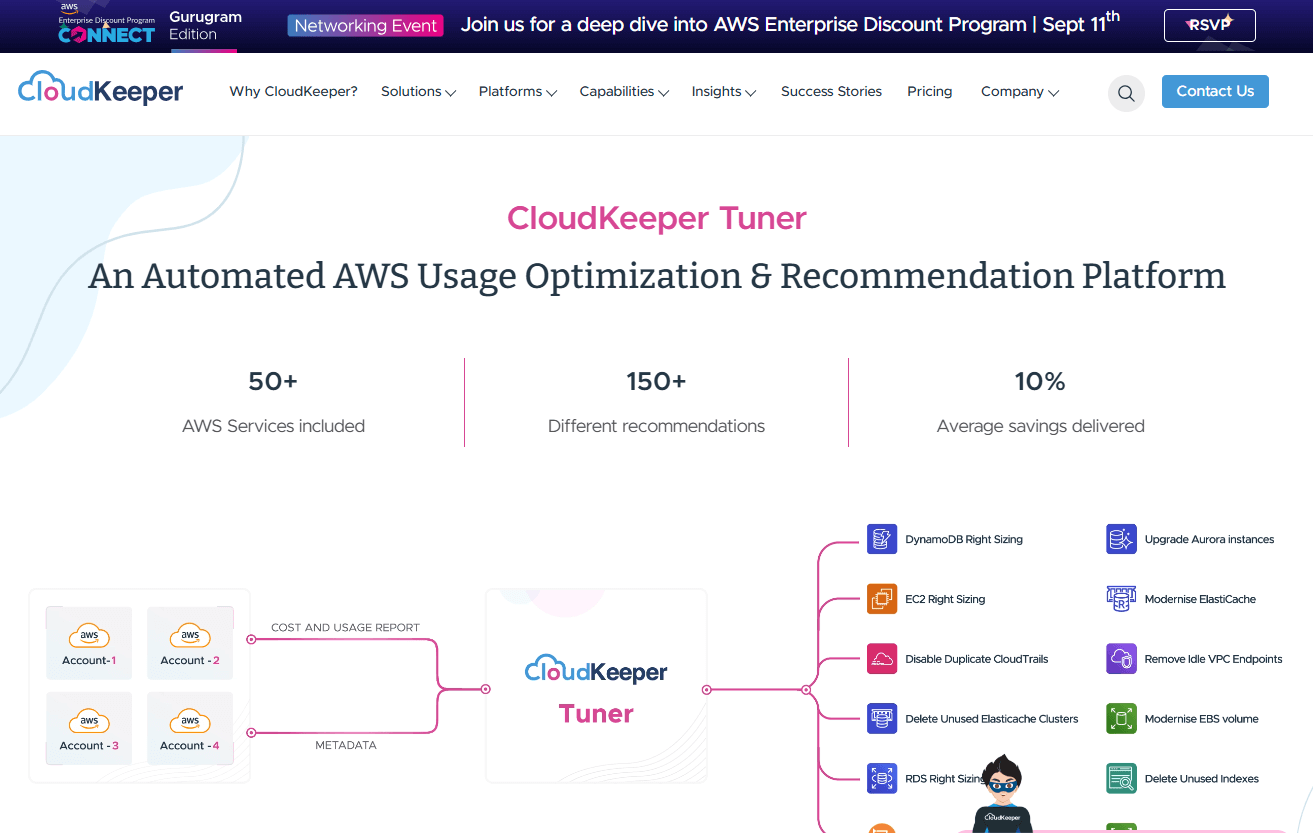Click the Gurugram Edition label
The image size is (1313, 833).
[205, 26]
